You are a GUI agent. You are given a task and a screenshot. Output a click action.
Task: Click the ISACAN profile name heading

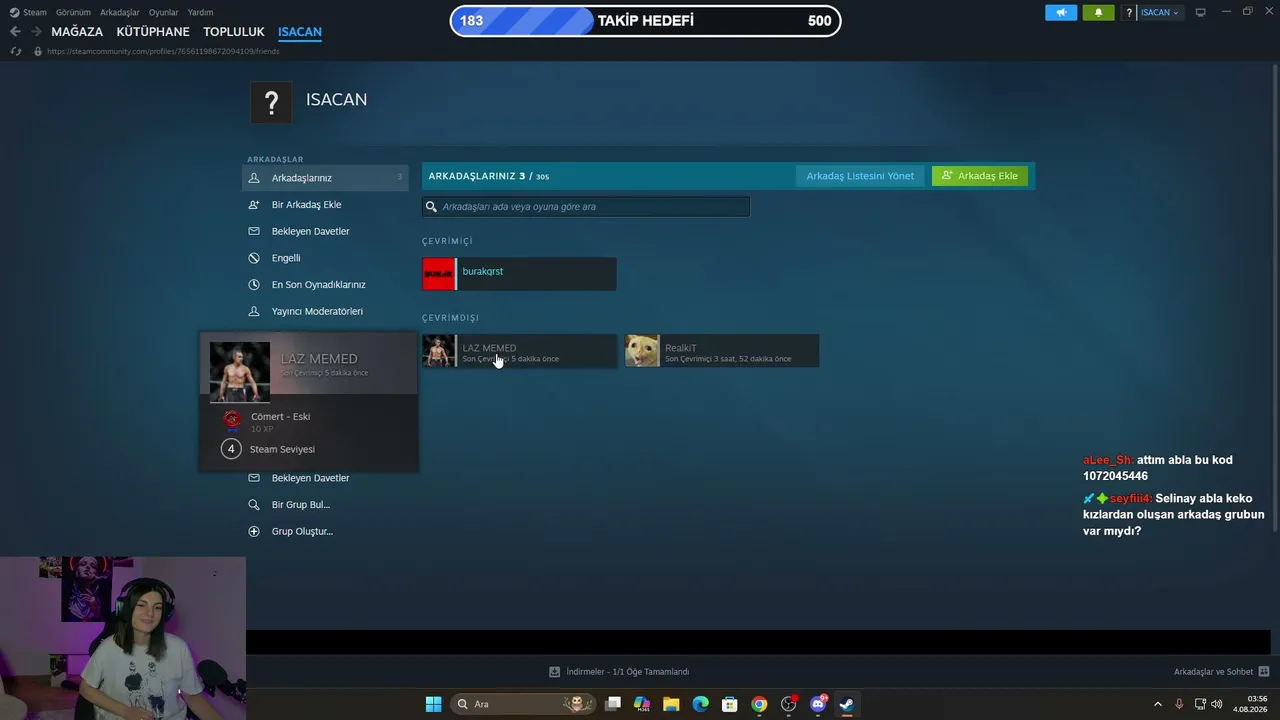tap(336, 100)
